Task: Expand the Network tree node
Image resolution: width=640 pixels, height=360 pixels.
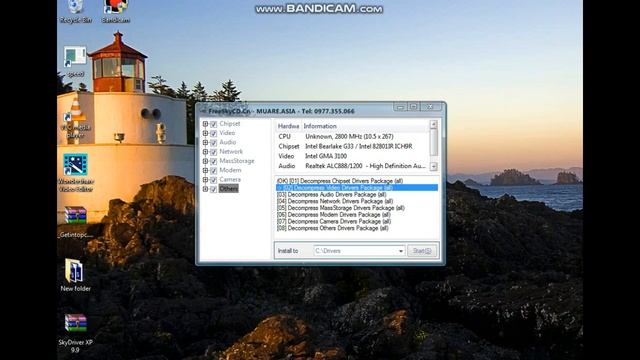Action: [x=205, y=152]
